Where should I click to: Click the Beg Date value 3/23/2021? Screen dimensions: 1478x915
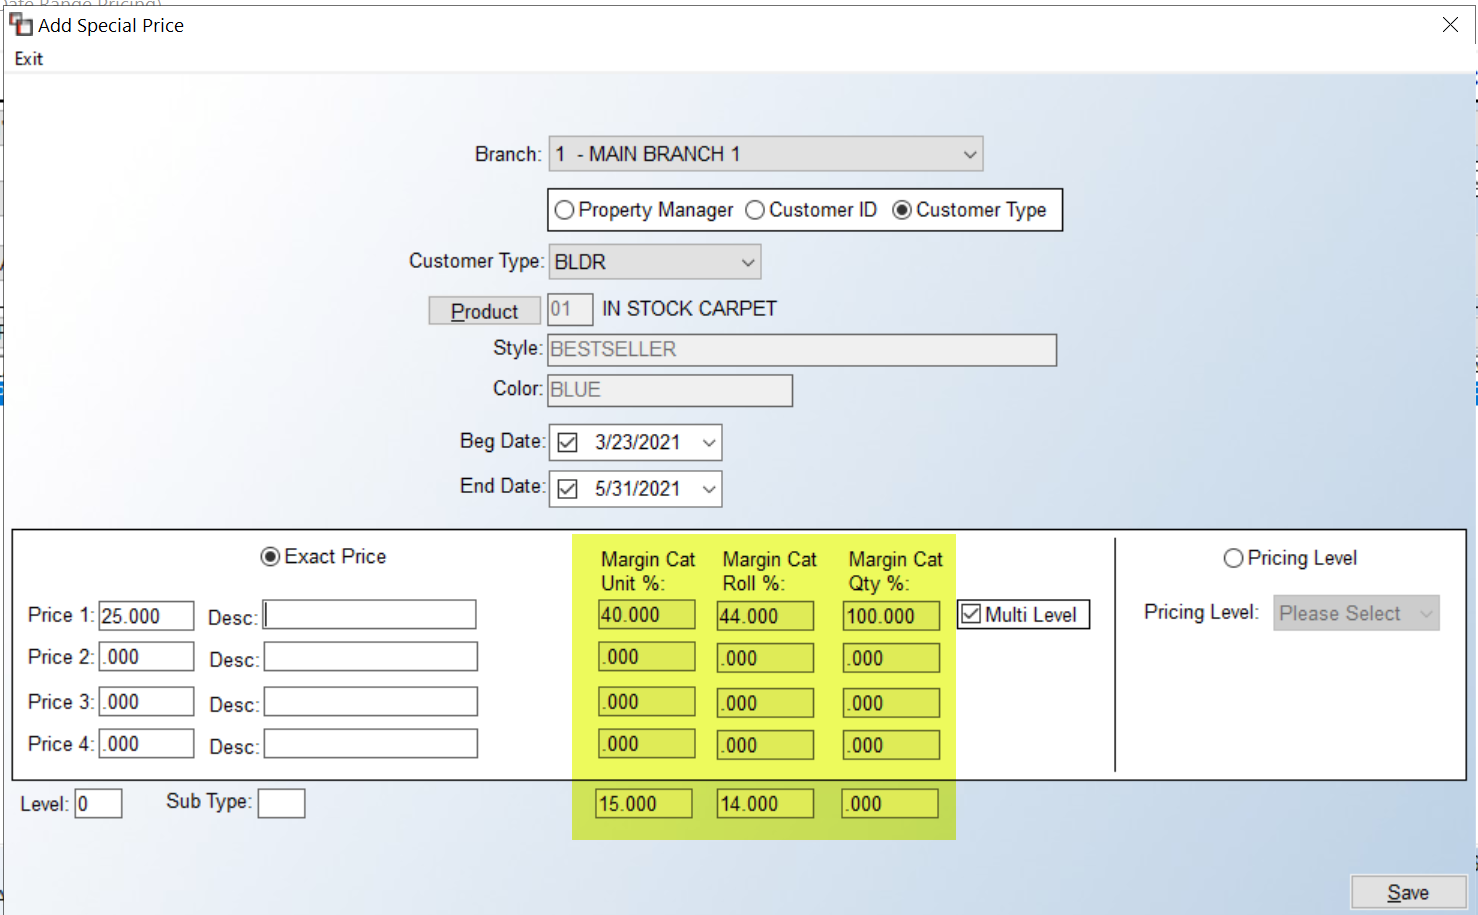pyautogui.click(x=637, y=442)
